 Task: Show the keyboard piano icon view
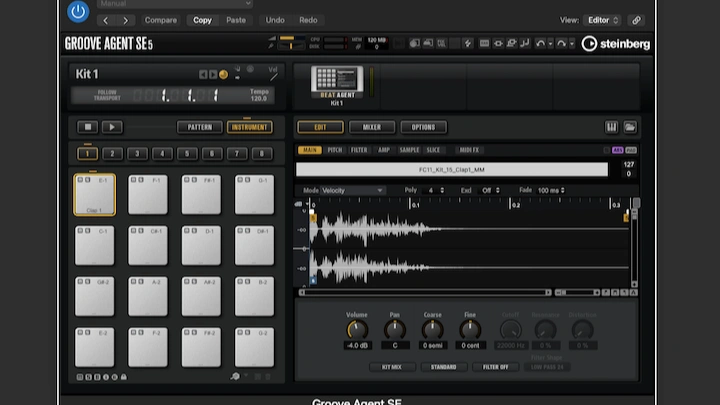pos(612,127)
